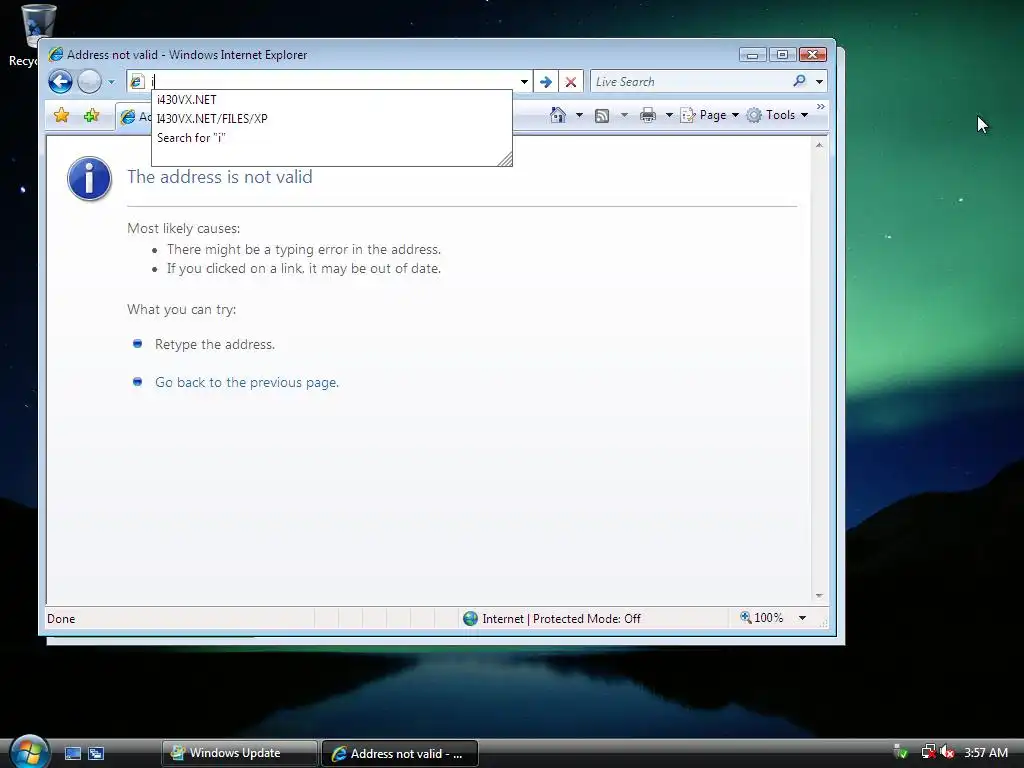Open the Favorites Center star icon
Viewport: 1024px width, 768px height.
point(62,116)
